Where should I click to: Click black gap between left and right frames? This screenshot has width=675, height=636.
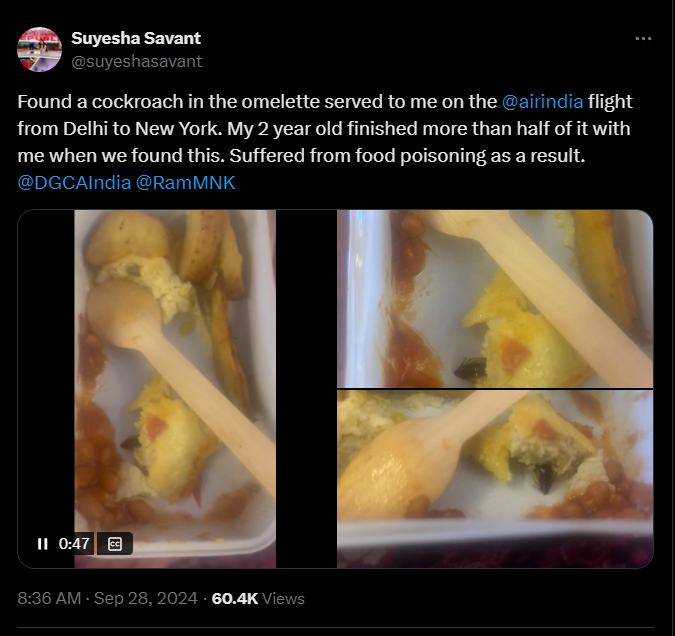click(306, 390)
